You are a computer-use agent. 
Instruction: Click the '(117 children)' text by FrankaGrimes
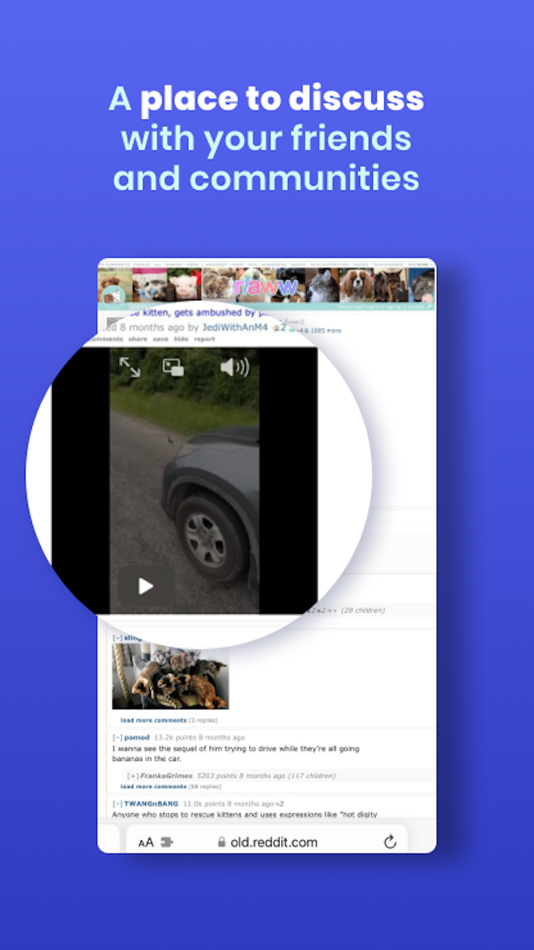312,776
